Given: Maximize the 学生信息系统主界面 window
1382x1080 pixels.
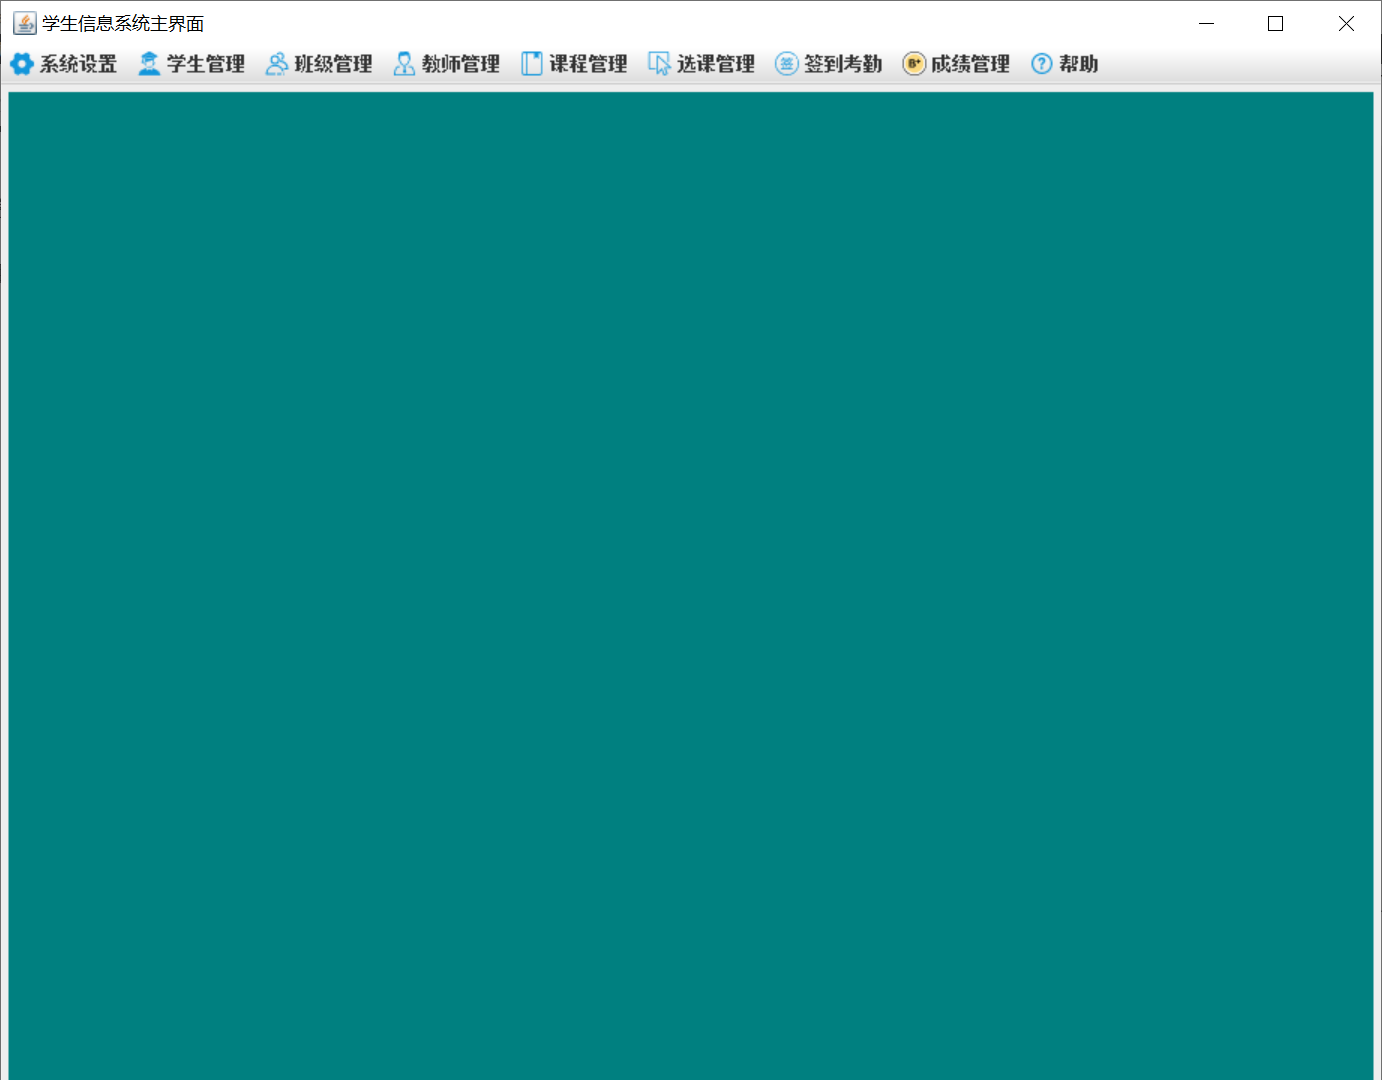Looking at the screenshot, I should (1276, 23).
